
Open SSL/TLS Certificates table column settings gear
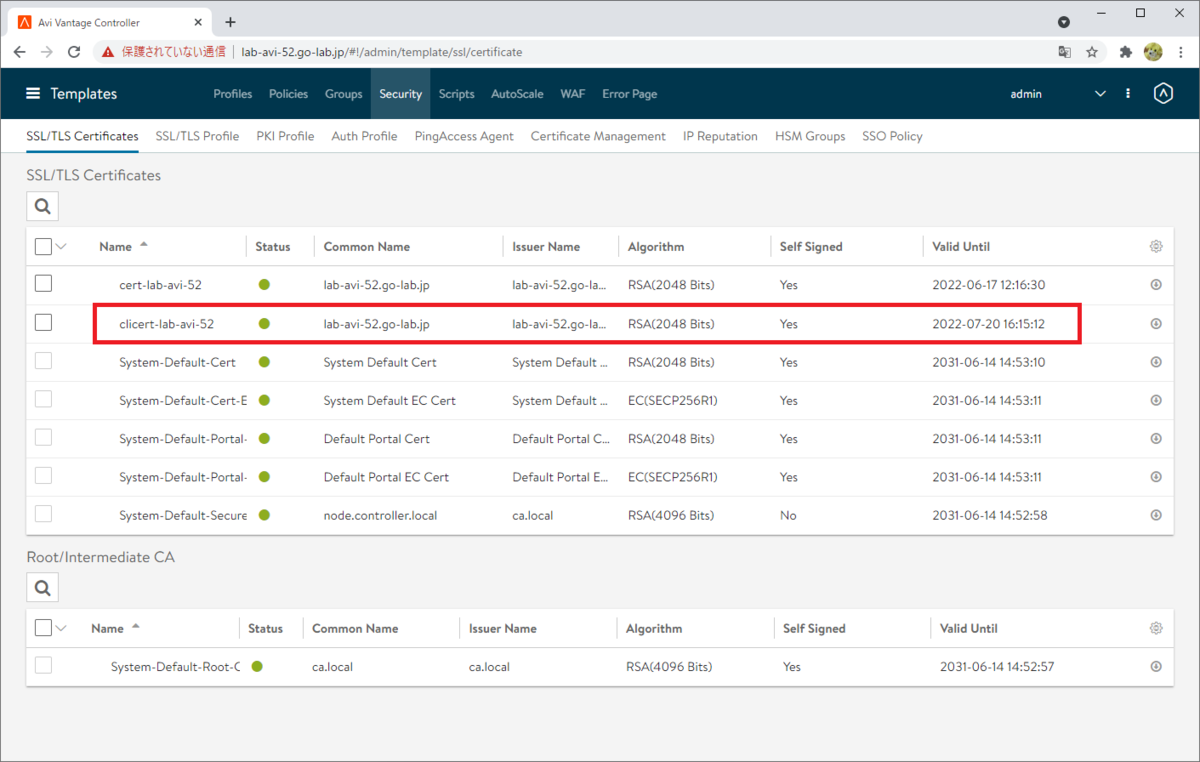1156,246
